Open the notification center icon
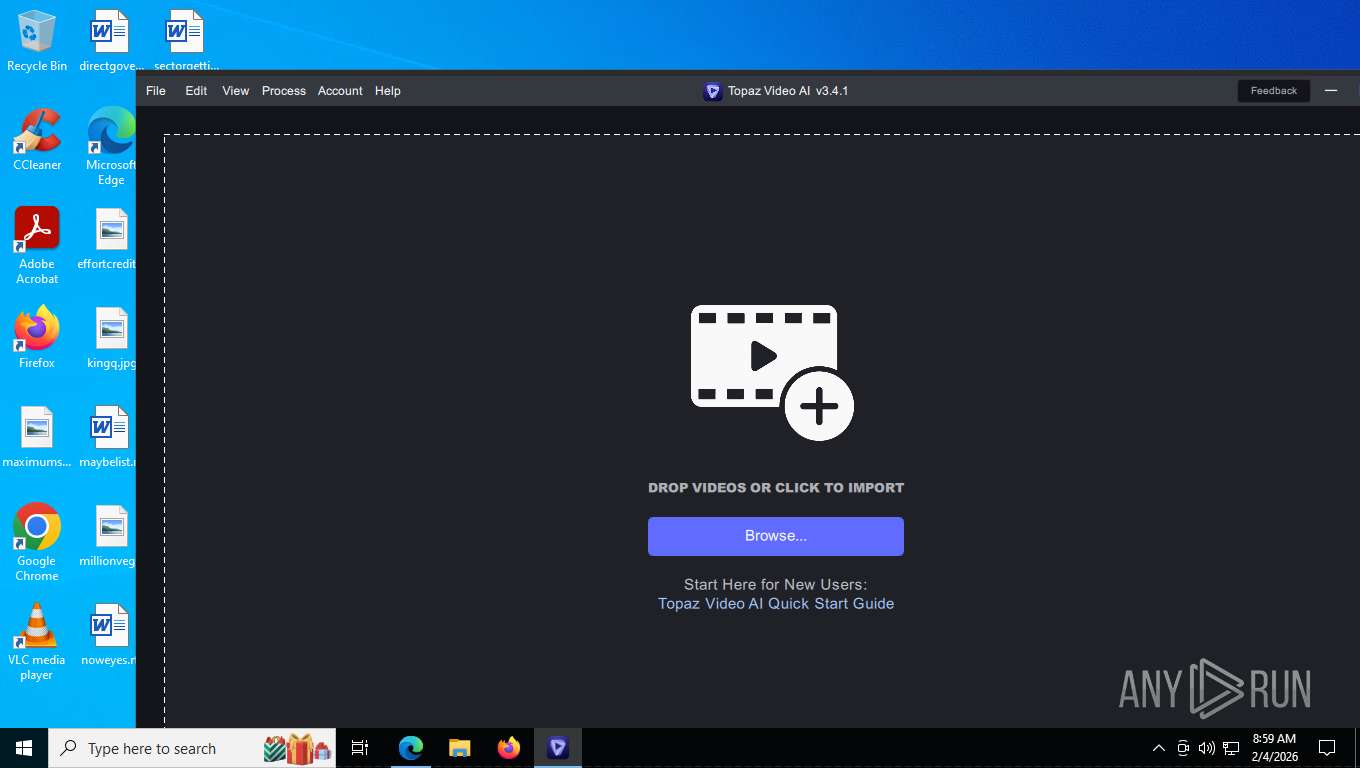The image size is (1360, 768). click(1327, 748)
